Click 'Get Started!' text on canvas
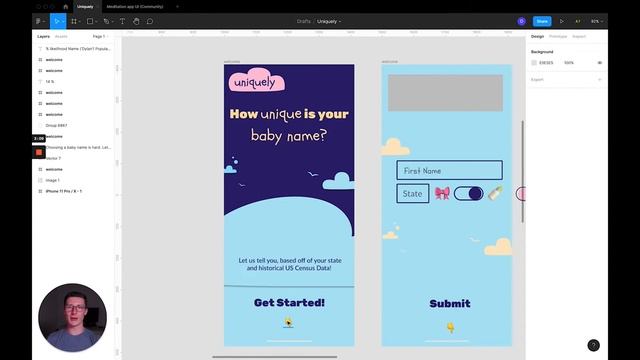This screenshot has width=640, height=360. [x=289, y=302]
